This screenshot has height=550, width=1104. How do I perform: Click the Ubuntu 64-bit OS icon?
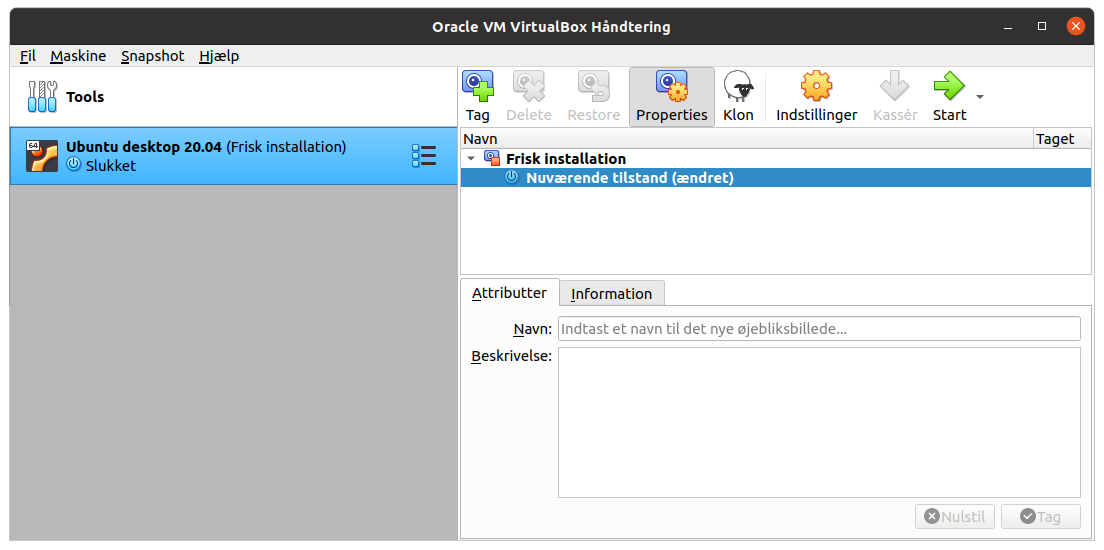42,156
